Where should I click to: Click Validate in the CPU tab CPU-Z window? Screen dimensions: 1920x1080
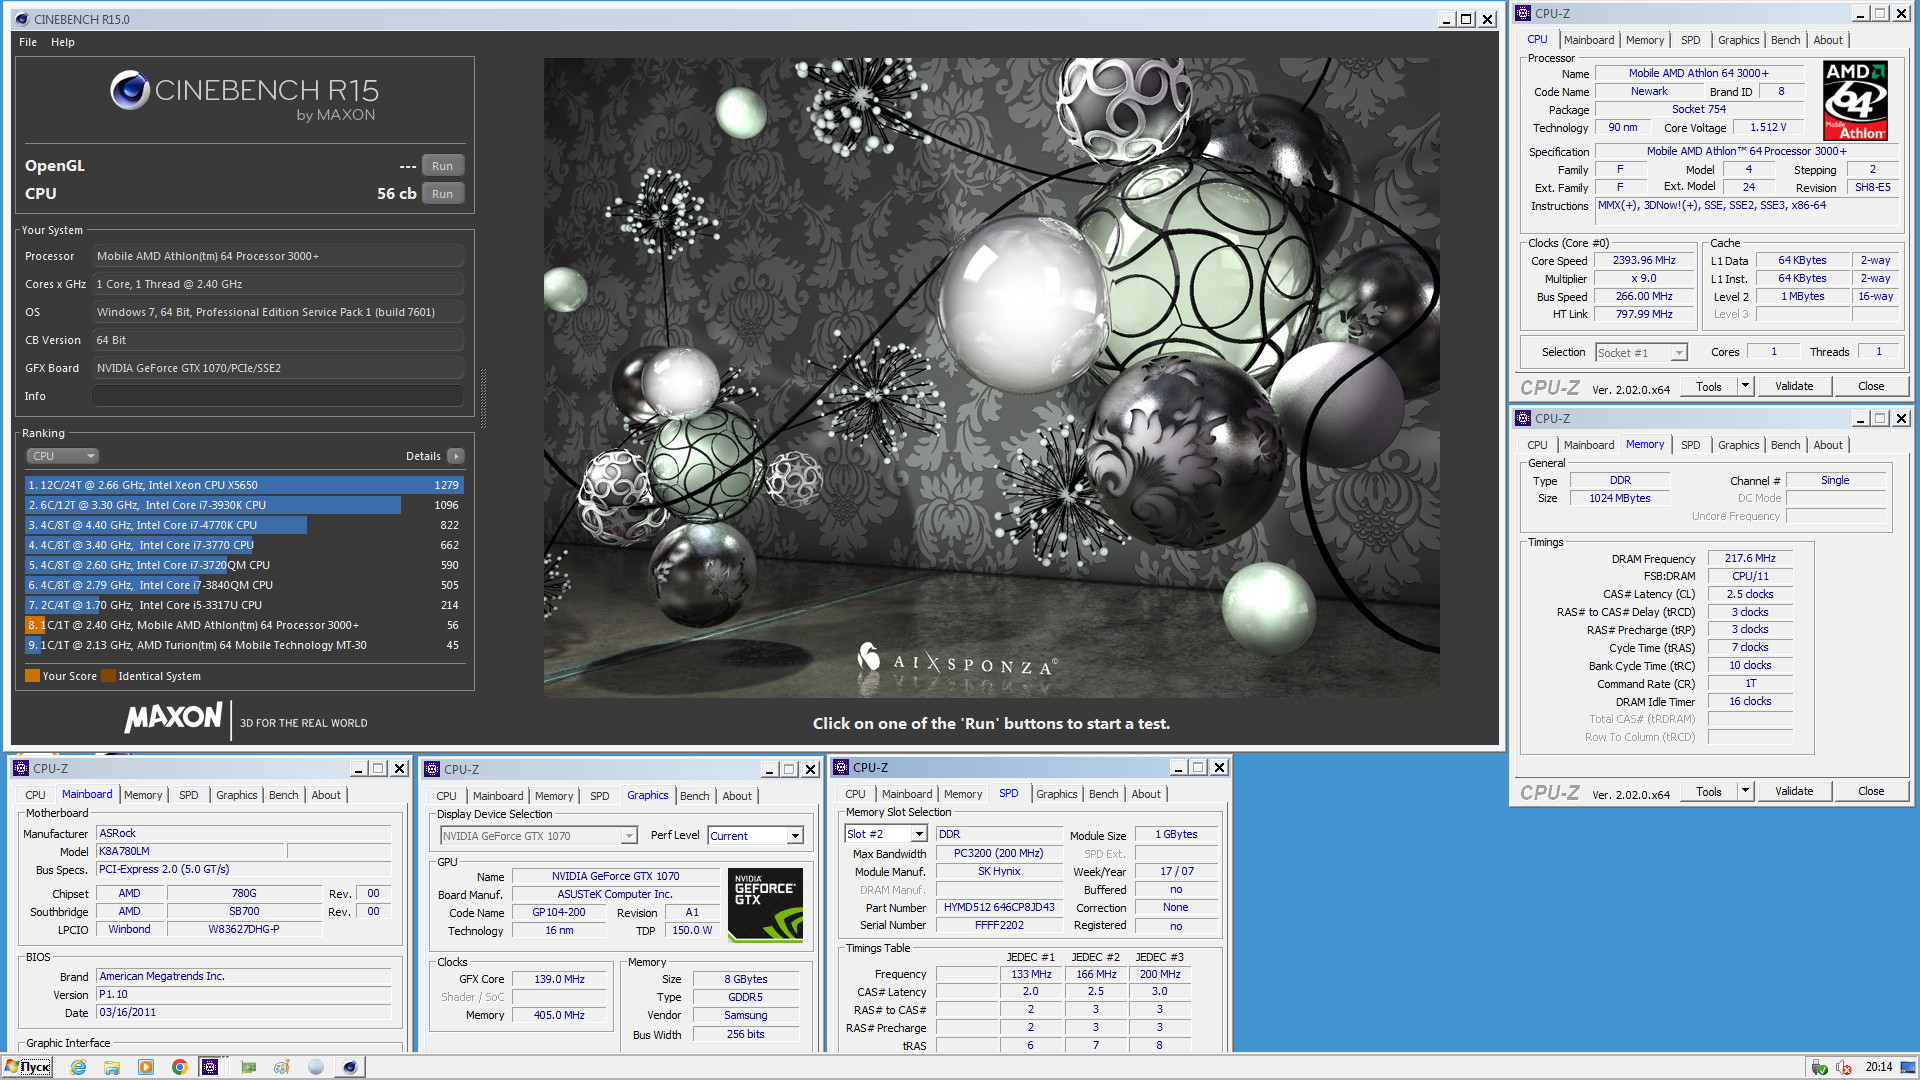pyautogui.click(x=1794, y=386)
